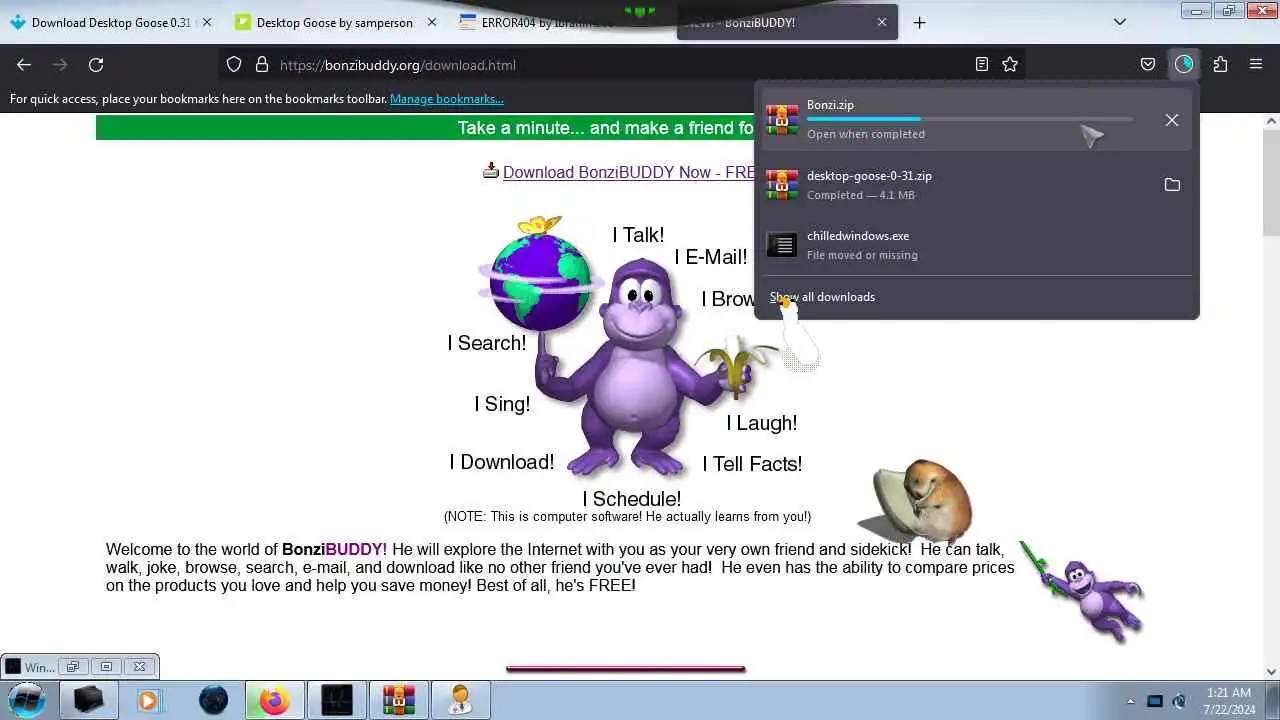1280x720 pixels.
Task: Switch to Firefox in the taskbar
Action: (274, 700)
